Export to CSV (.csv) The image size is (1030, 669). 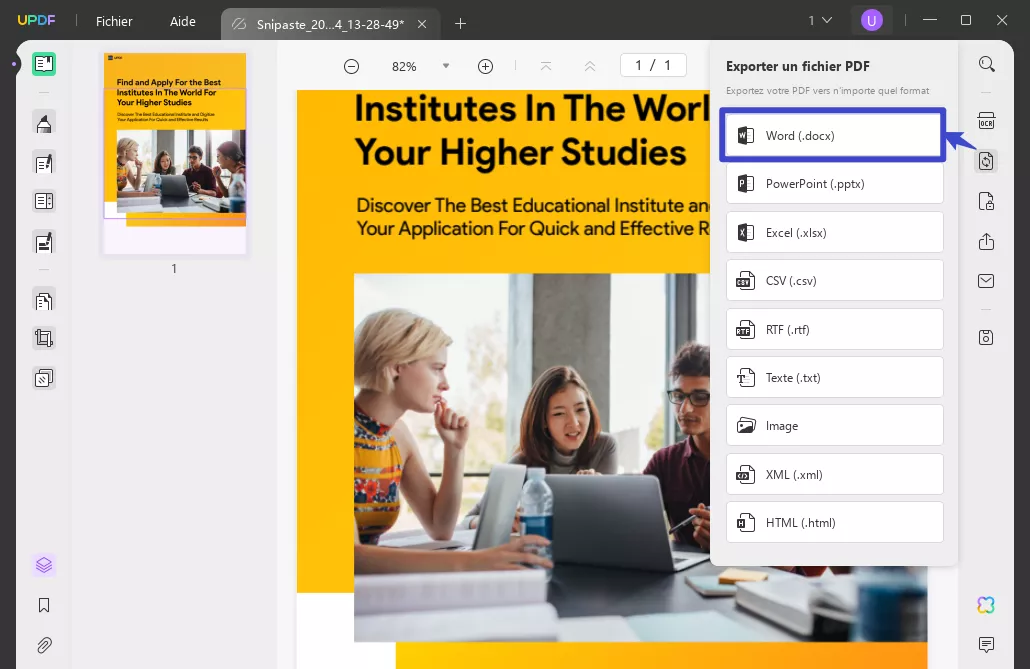(x=834, y=281)
